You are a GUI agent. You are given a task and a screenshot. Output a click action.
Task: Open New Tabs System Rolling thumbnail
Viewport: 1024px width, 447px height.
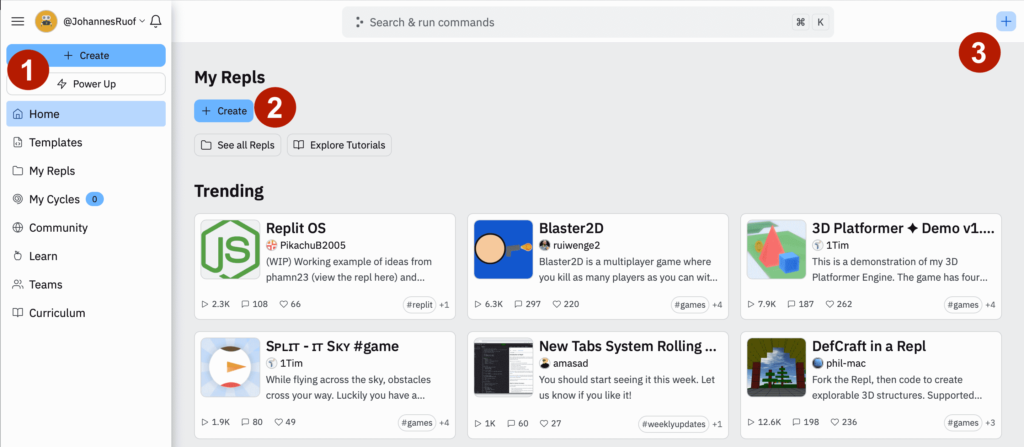click(504, 367)
